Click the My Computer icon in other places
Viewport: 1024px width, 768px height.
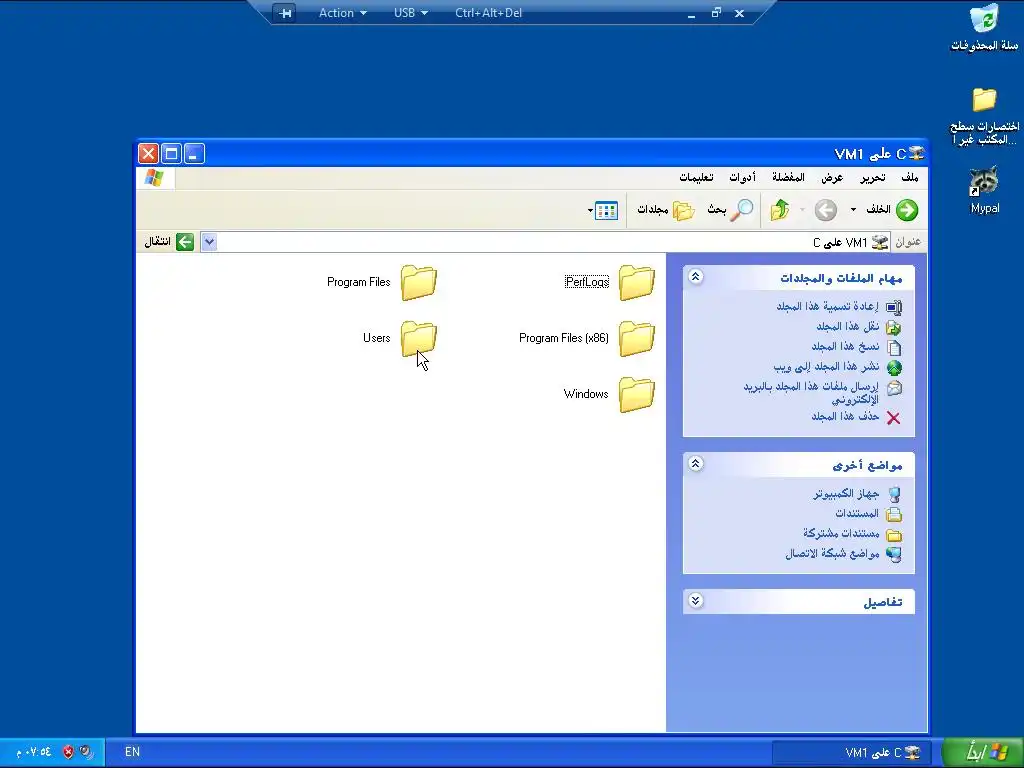pos(893,494)
